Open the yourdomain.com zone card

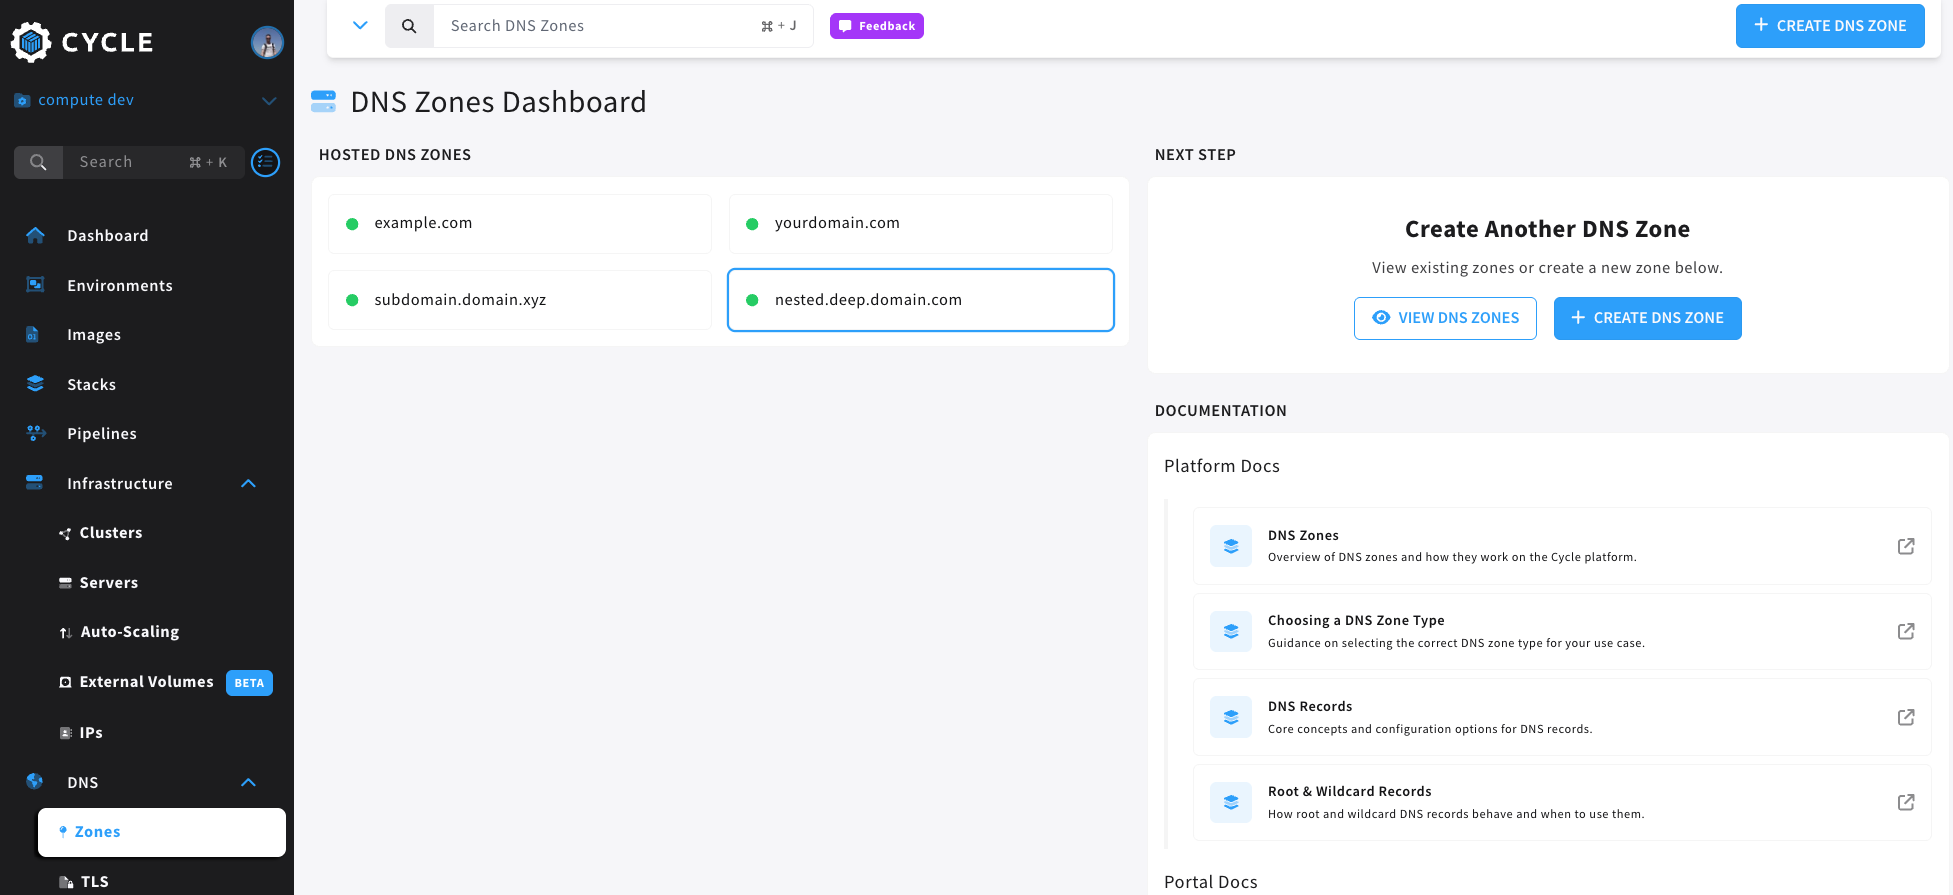pos(921,223)
